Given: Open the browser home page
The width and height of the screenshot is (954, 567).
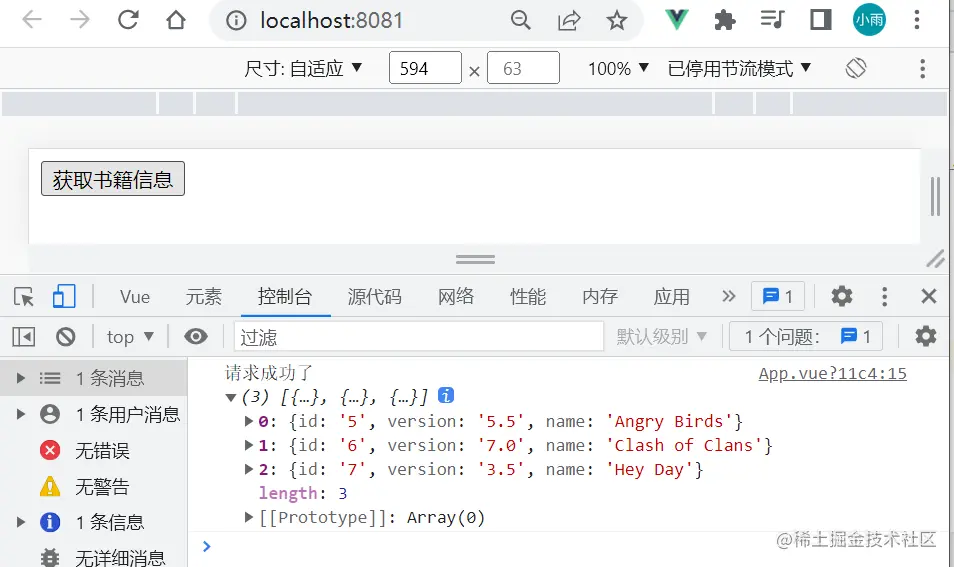Looking at the screenshot, I should click(x=176, y=20).
